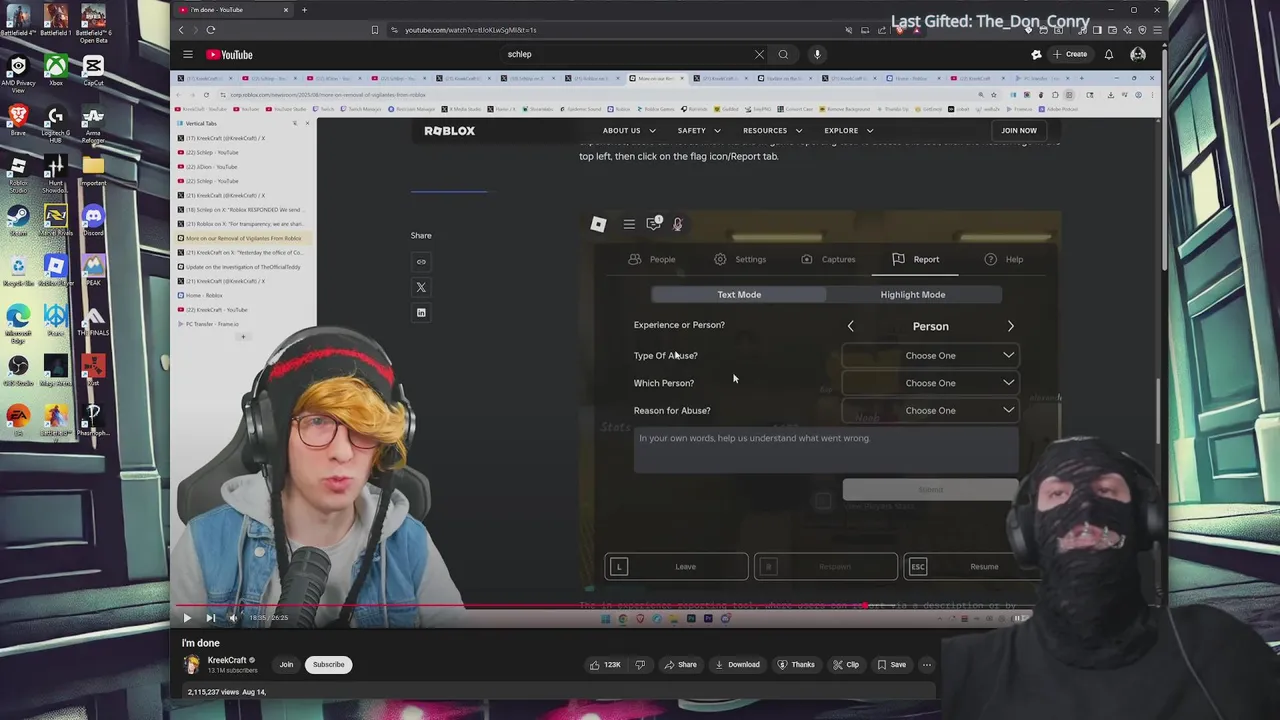Screen dimensions: 1280x720
Task: Mute the video volume
Action: pos(233,618)
